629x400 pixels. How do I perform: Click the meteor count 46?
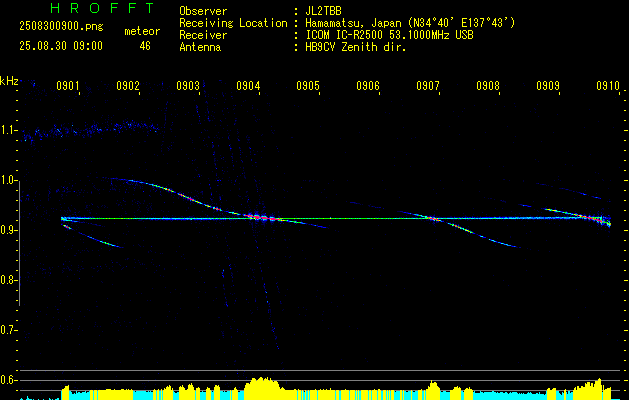[145, 46]
